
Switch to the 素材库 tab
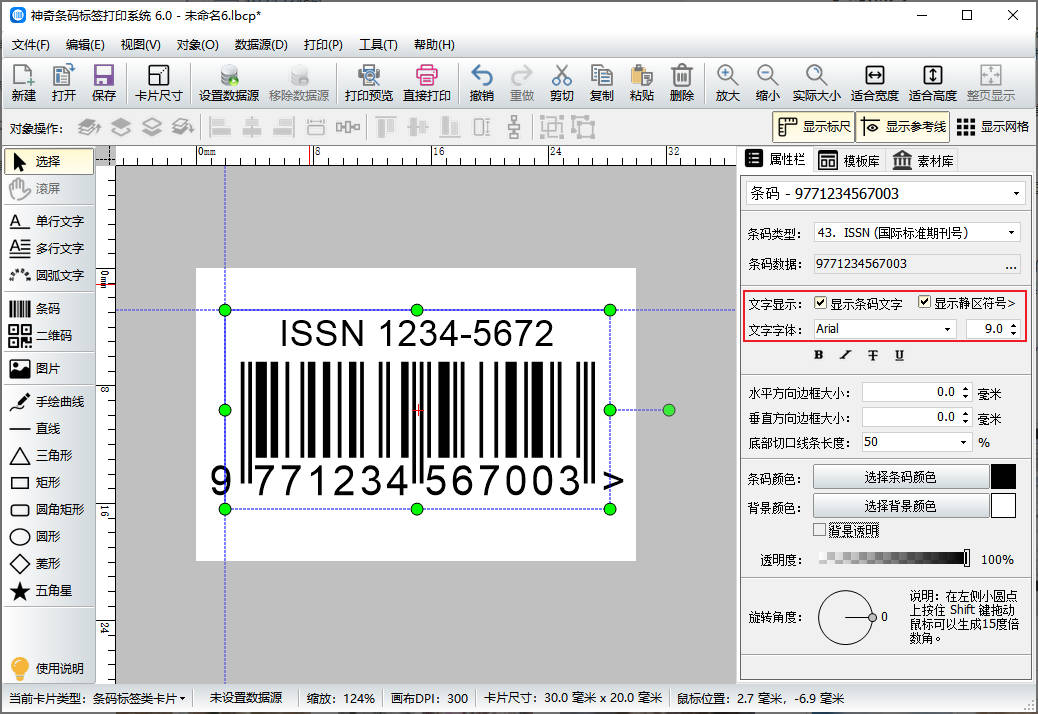(x=923, y=161)
